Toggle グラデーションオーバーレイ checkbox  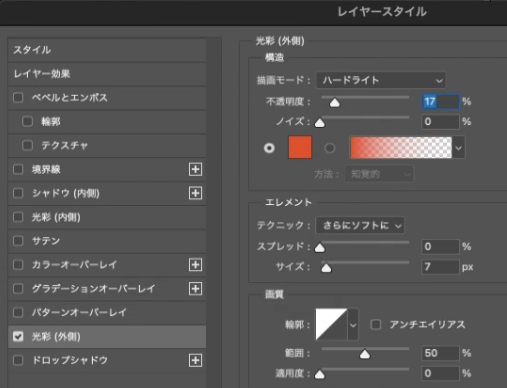click(18, 289)
